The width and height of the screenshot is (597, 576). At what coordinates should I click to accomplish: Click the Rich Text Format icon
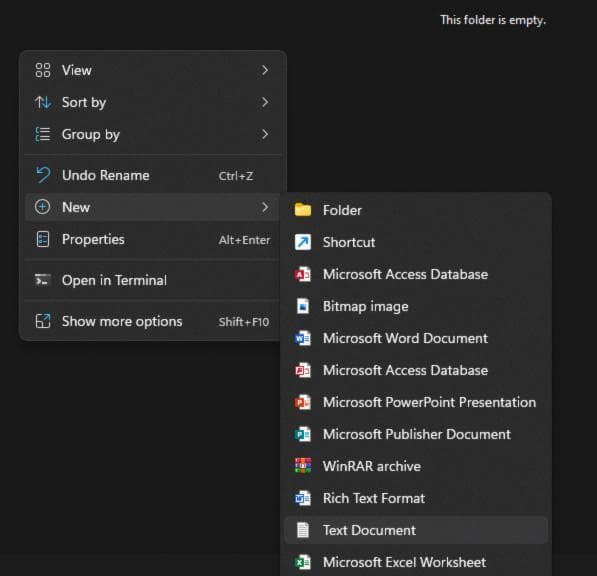[303, 498]
